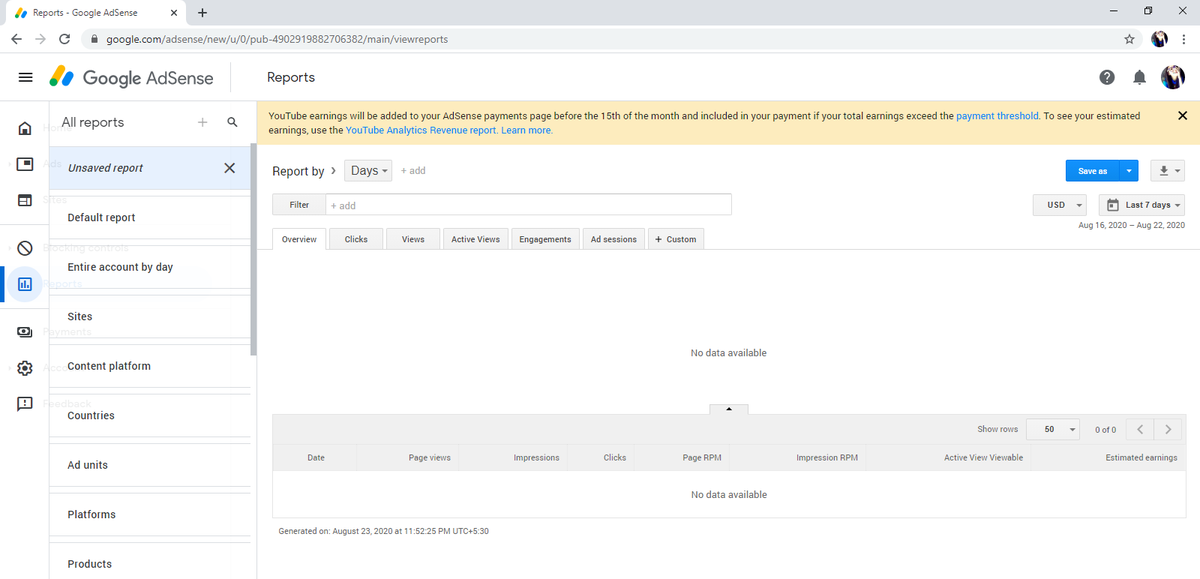Open the Blocking controls sidebar icon

tap(25, 248)
